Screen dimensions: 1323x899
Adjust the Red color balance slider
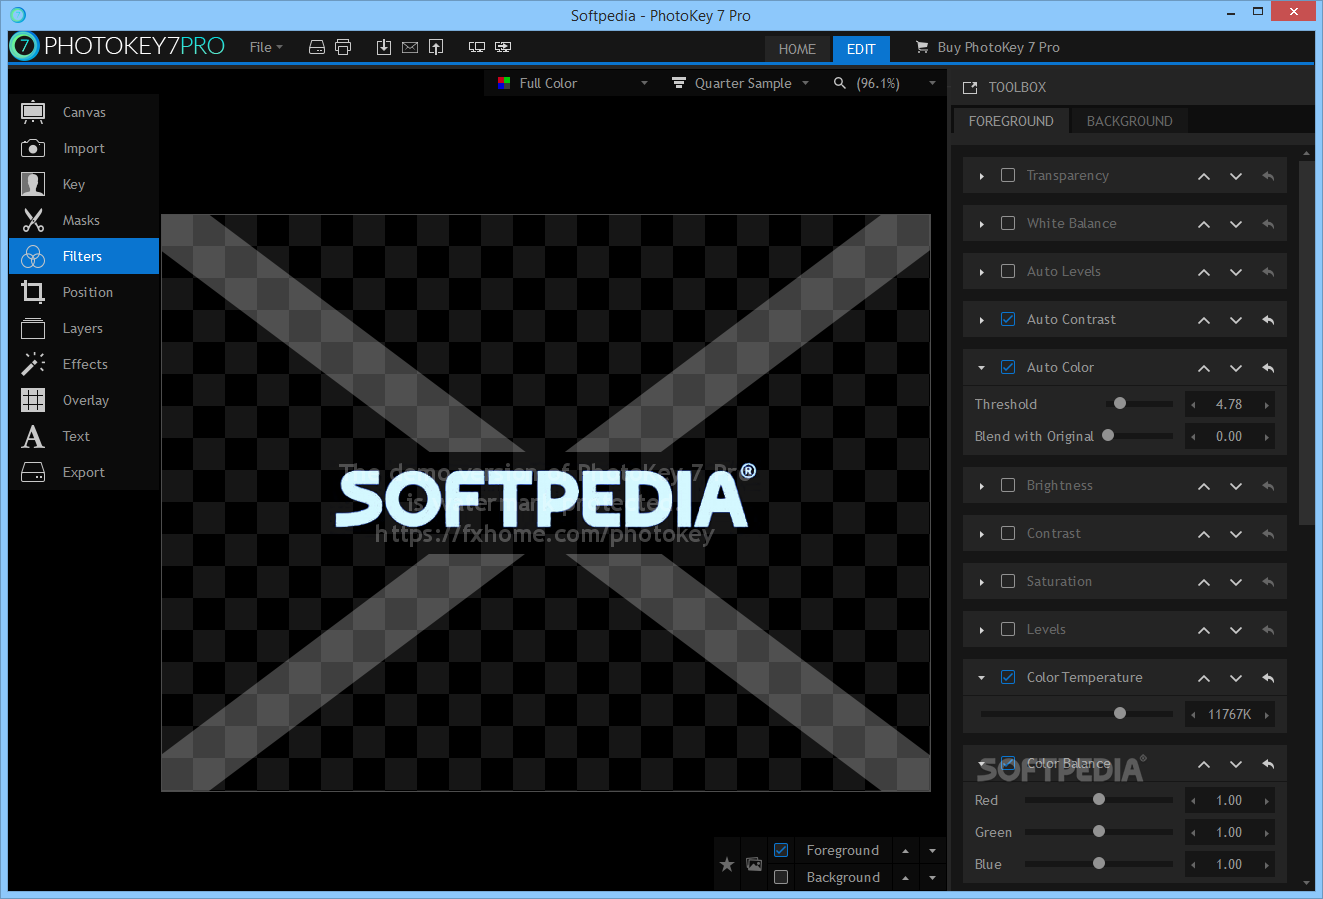(1099, 800)
